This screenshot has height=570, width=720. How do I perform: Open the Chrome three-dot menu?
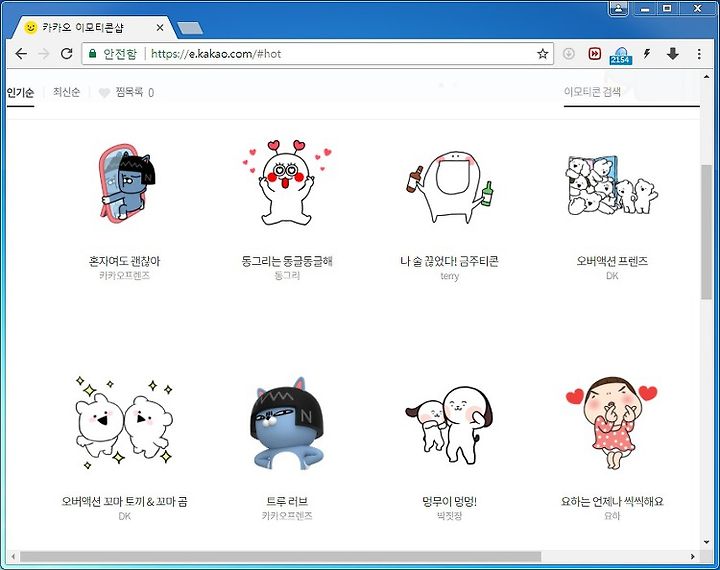[699, 54]
